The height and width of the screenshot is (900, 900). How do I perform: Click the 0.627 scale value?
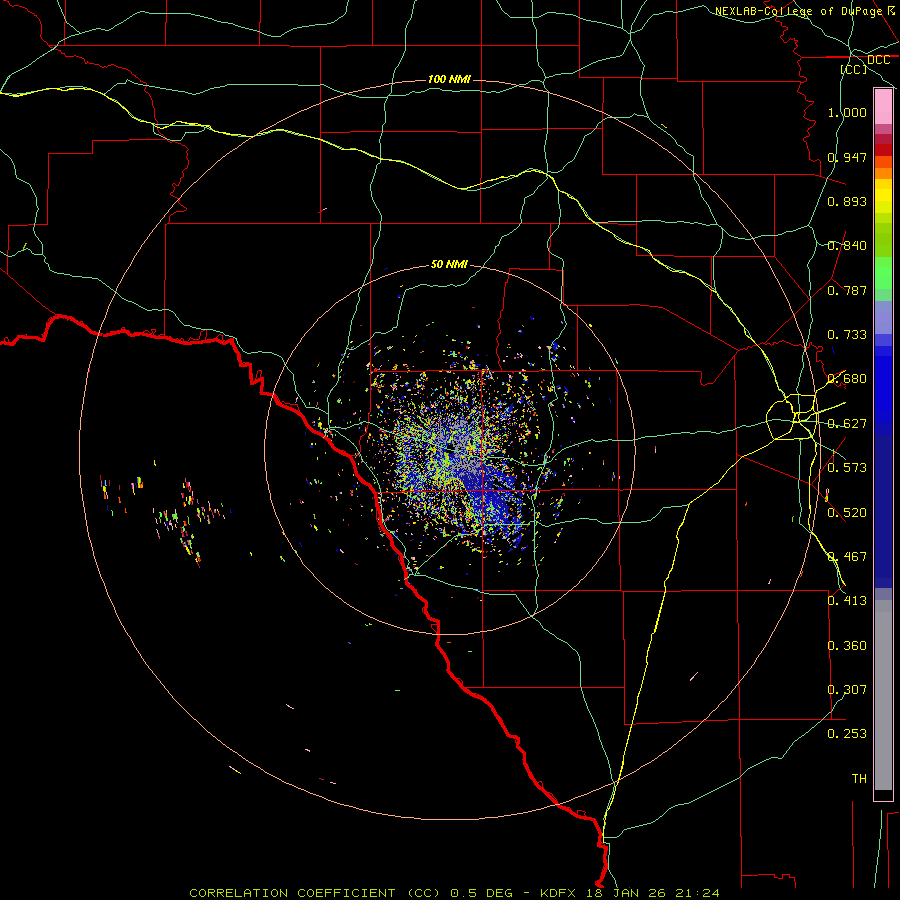click(x=847, y=424)
